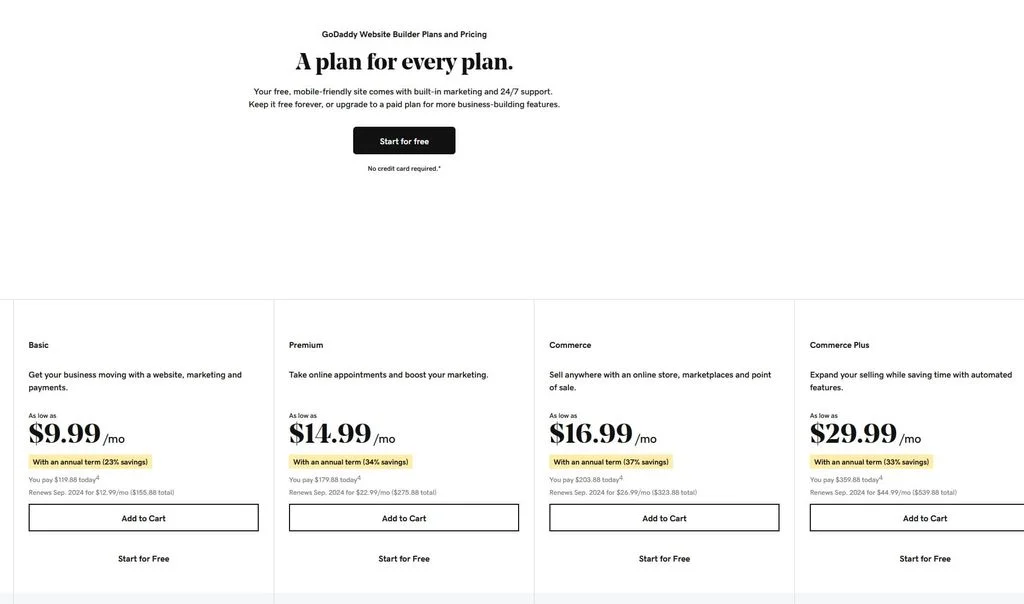Viewport: 1024px width, 604px height.
Task: Click the Commerce Plus plan title
Action: click(839, 345)
